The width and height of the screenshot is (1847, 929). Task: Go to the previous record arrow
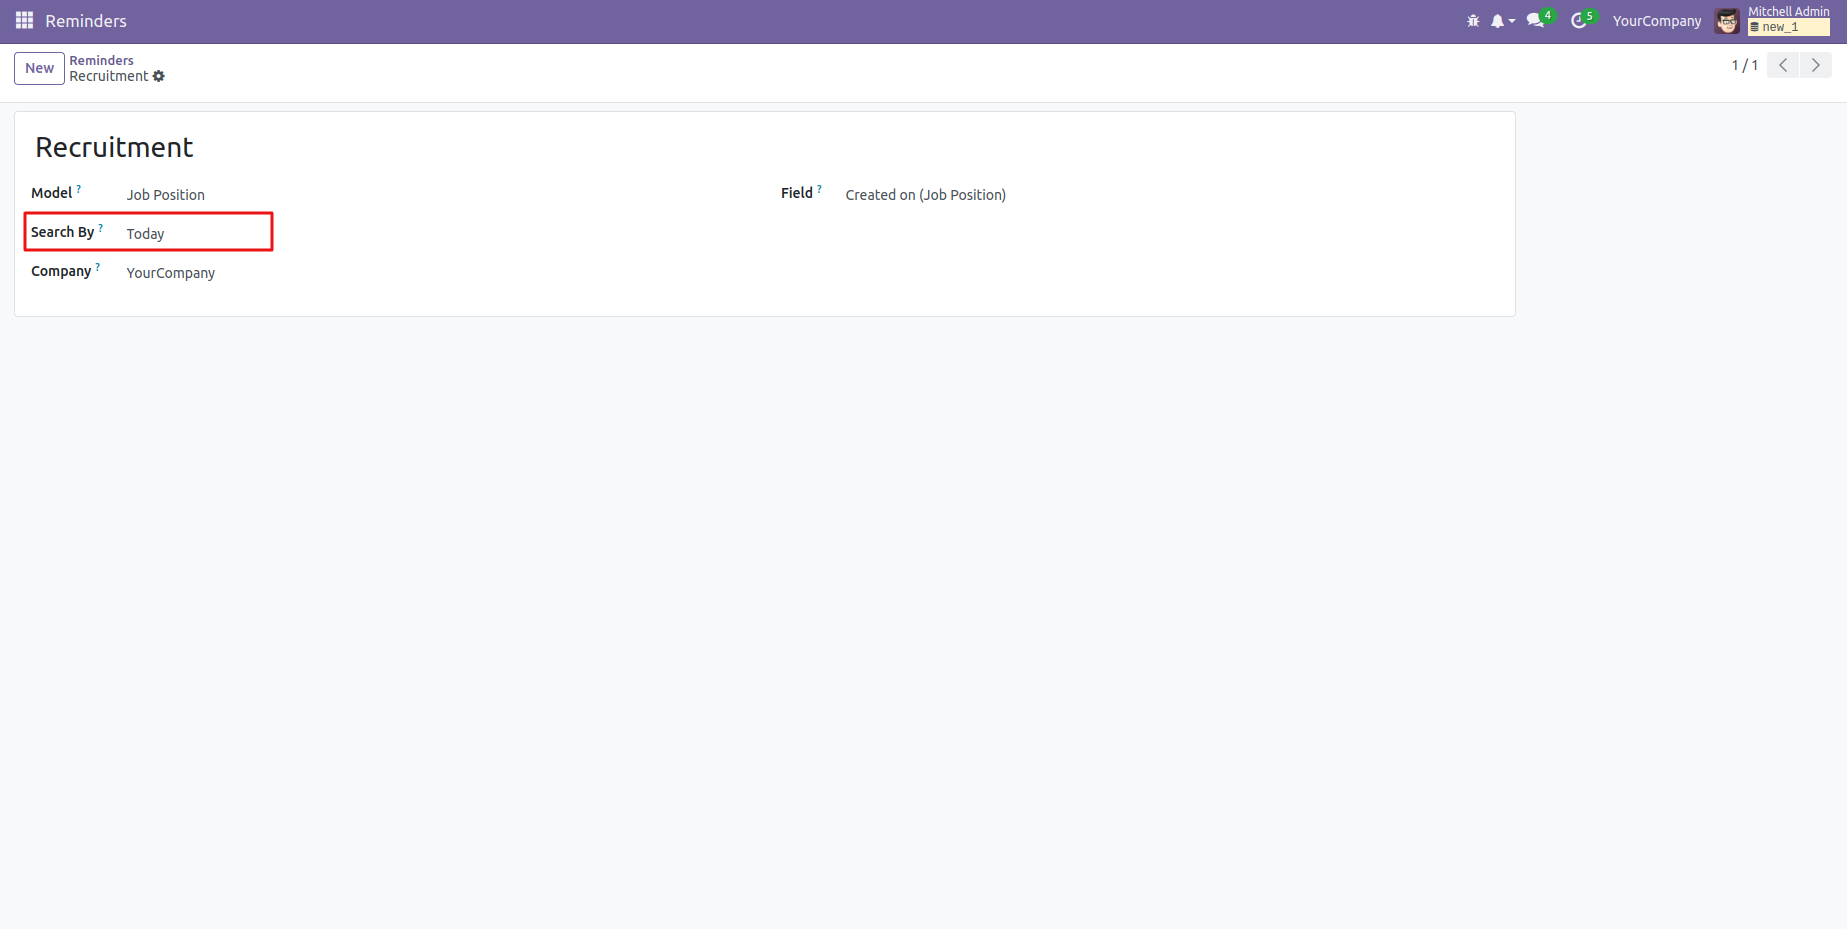click(1783, 66)
